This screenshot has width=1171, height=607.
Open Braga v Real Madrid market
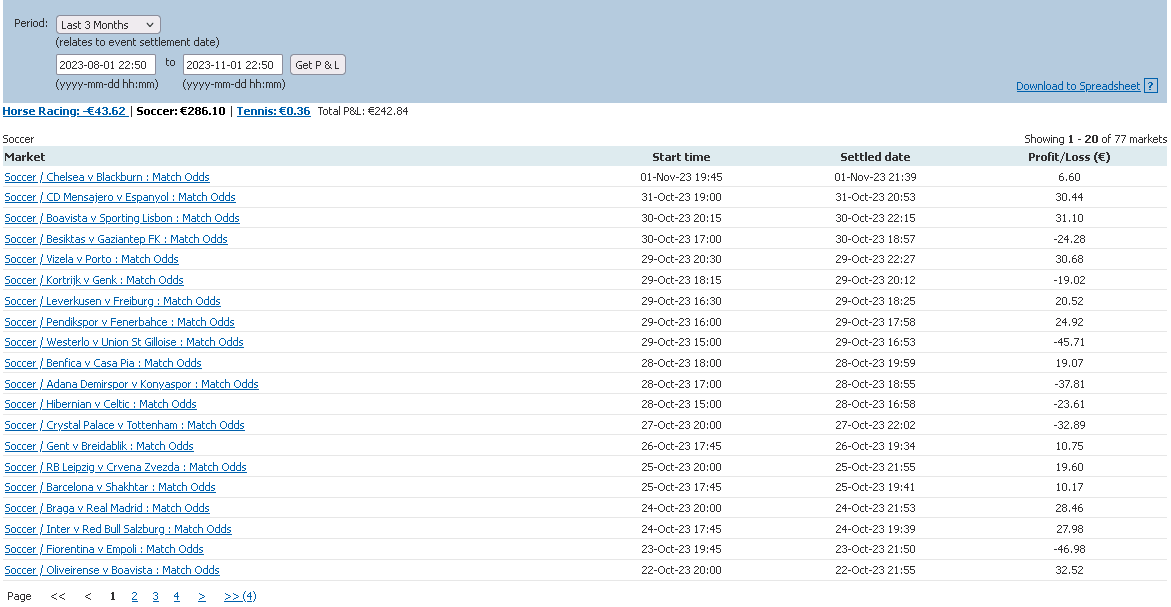pyautogui.click(x=107, y=508)
